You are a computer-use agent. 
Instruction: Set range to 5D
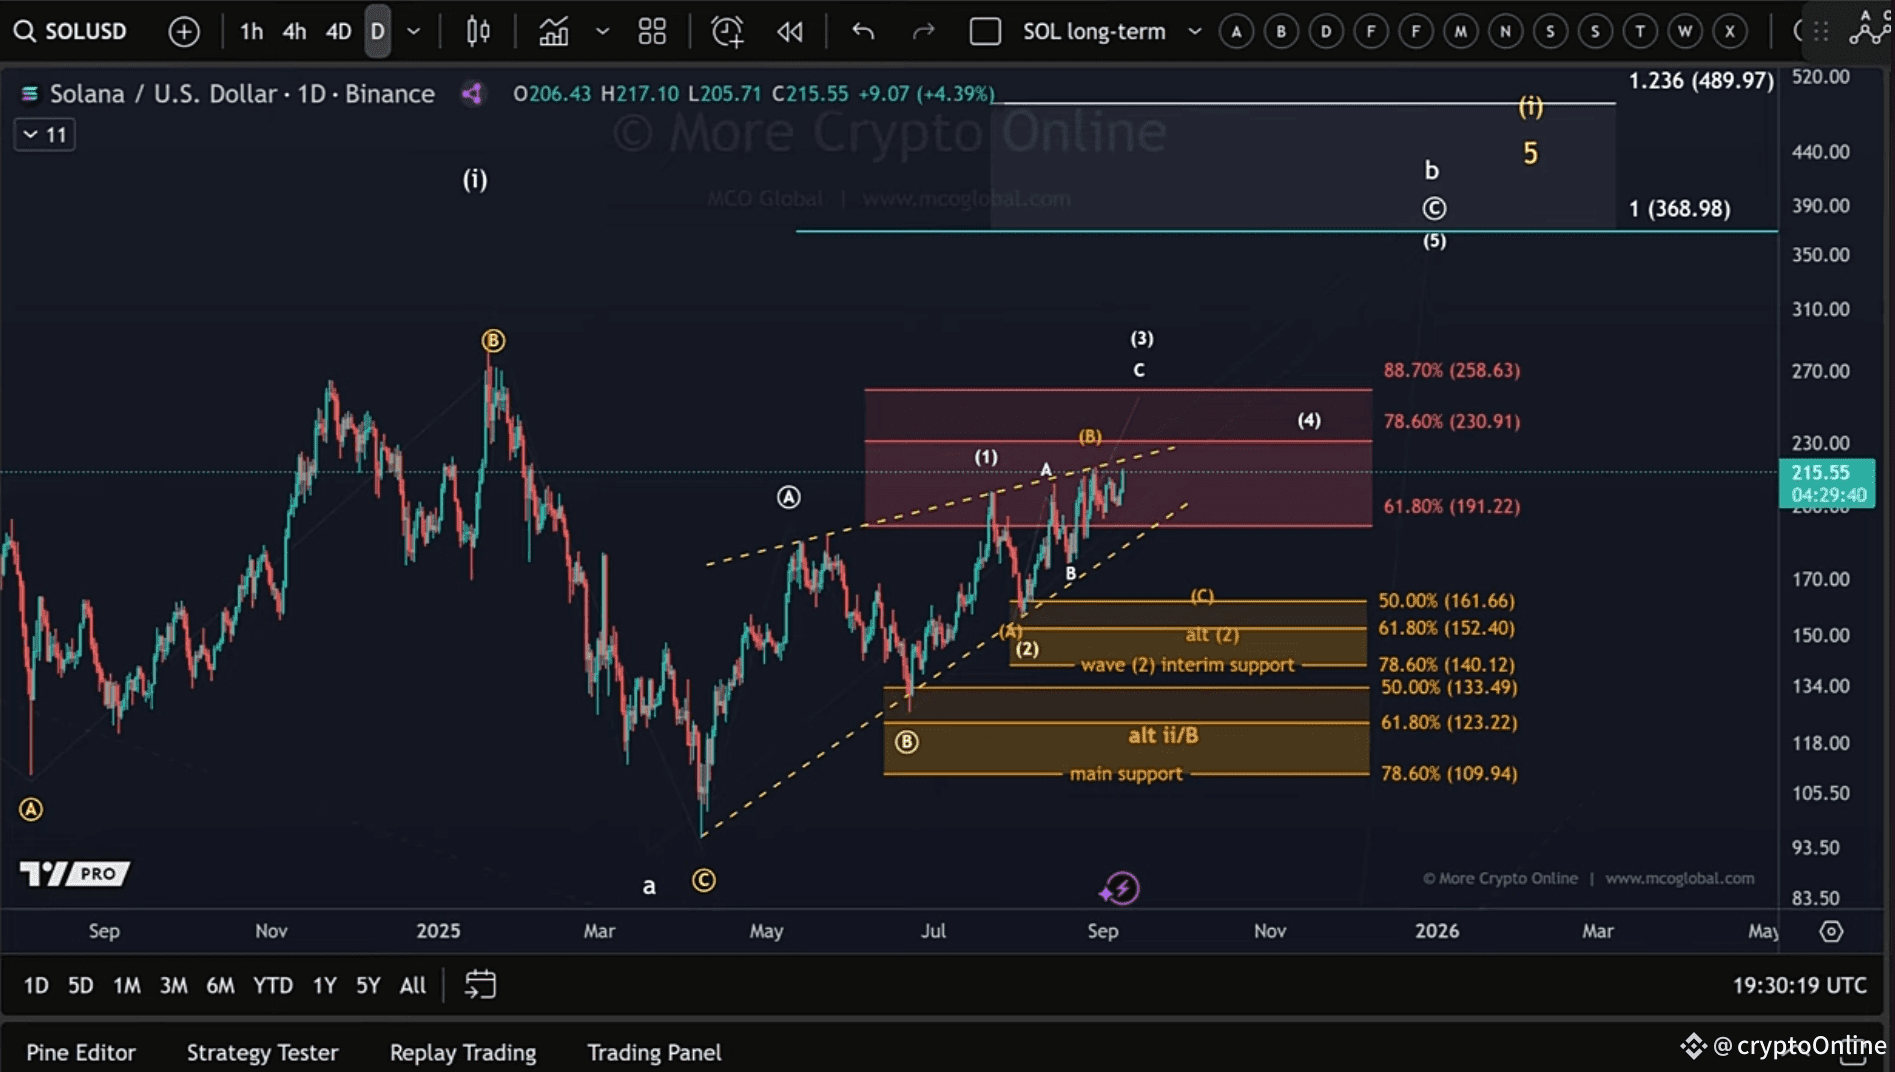[x=80, y=986]
